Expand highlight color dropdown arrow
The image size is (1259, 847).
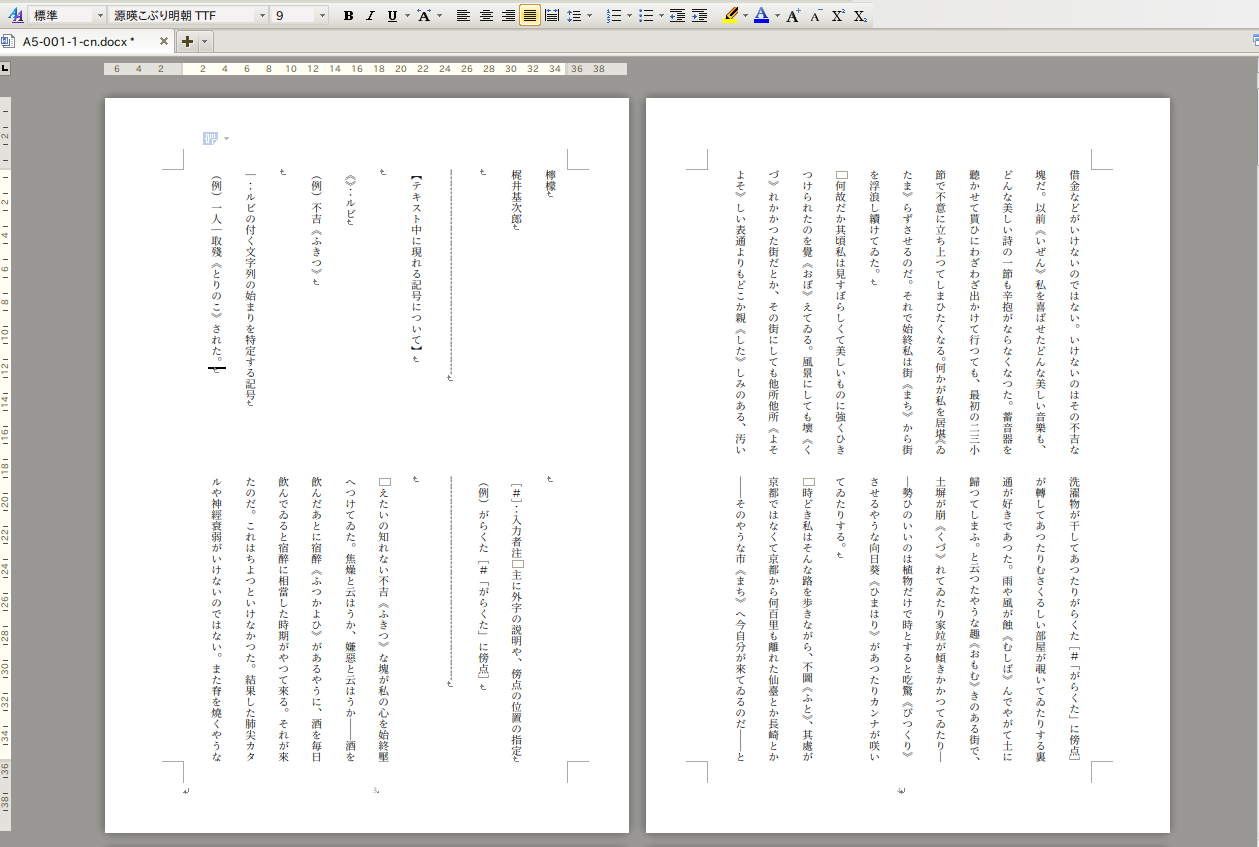[x=746, y=16]
